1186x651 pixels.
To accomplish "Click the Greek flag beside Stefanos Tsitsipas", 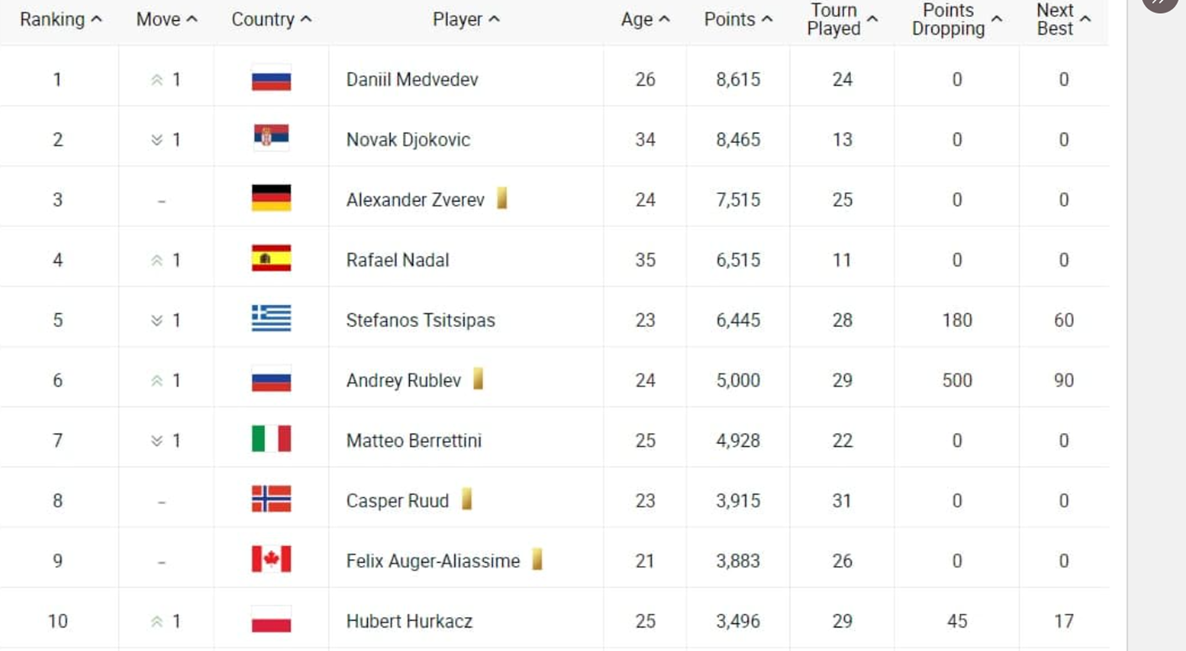I will tap(271, 318).
